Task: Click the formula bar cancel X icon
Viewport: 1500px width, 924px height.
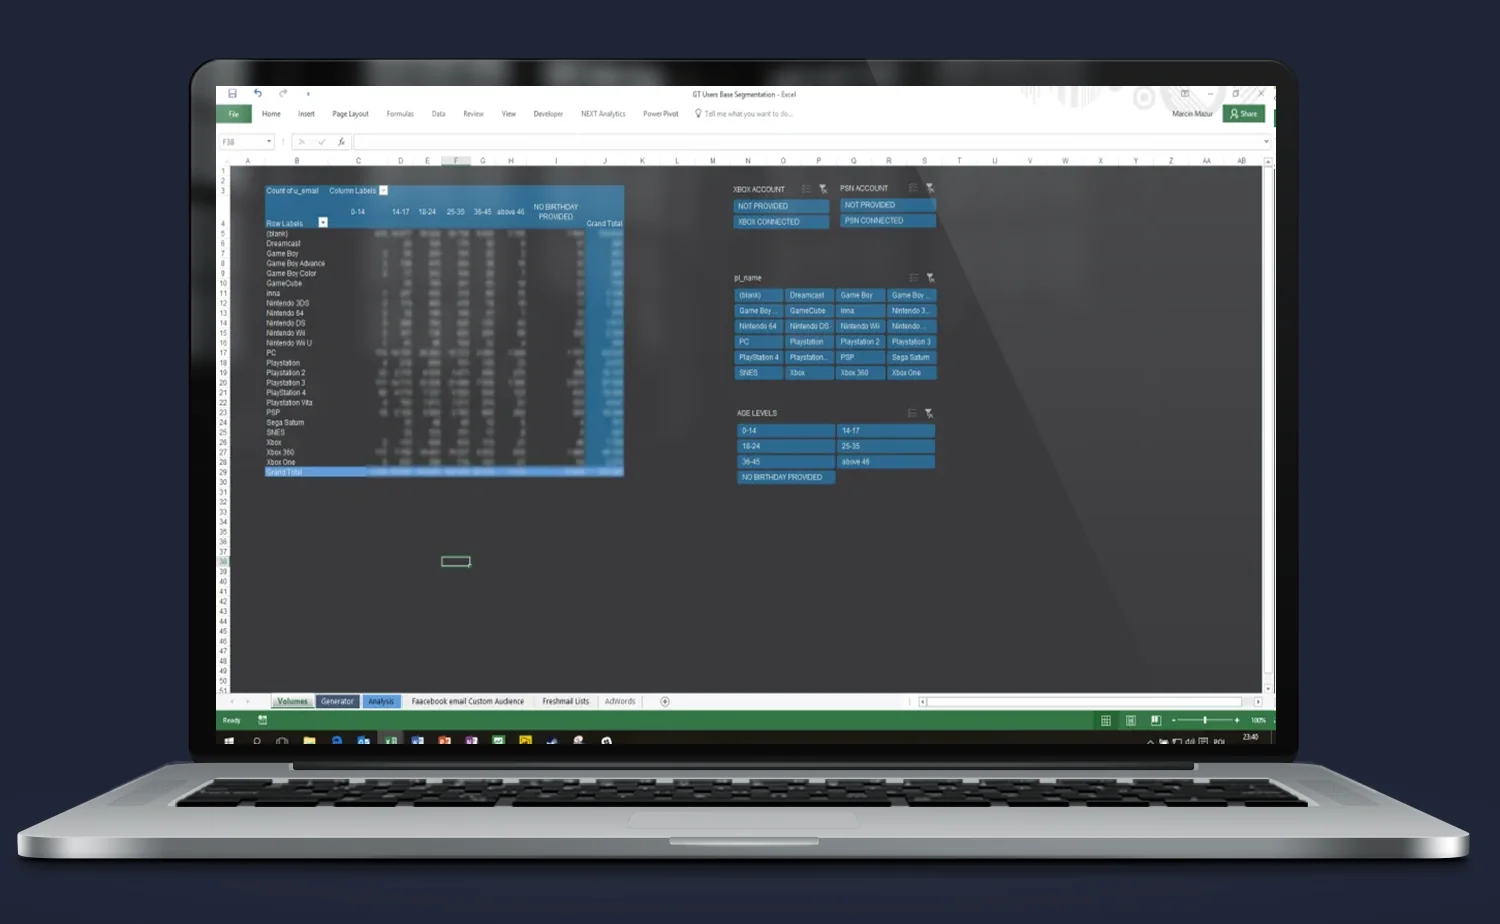Action: tap(302, 142)
